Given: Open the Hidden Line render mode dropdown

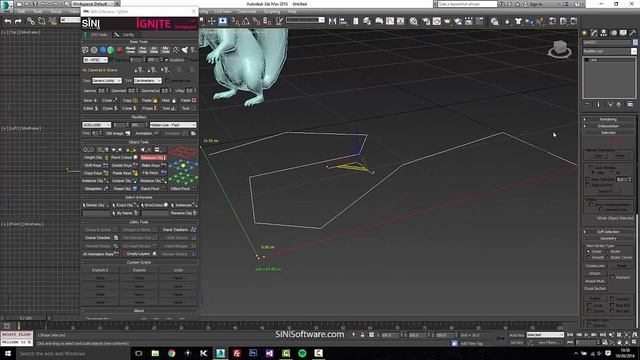Looking at the screenshot, I should click(173, 125).
